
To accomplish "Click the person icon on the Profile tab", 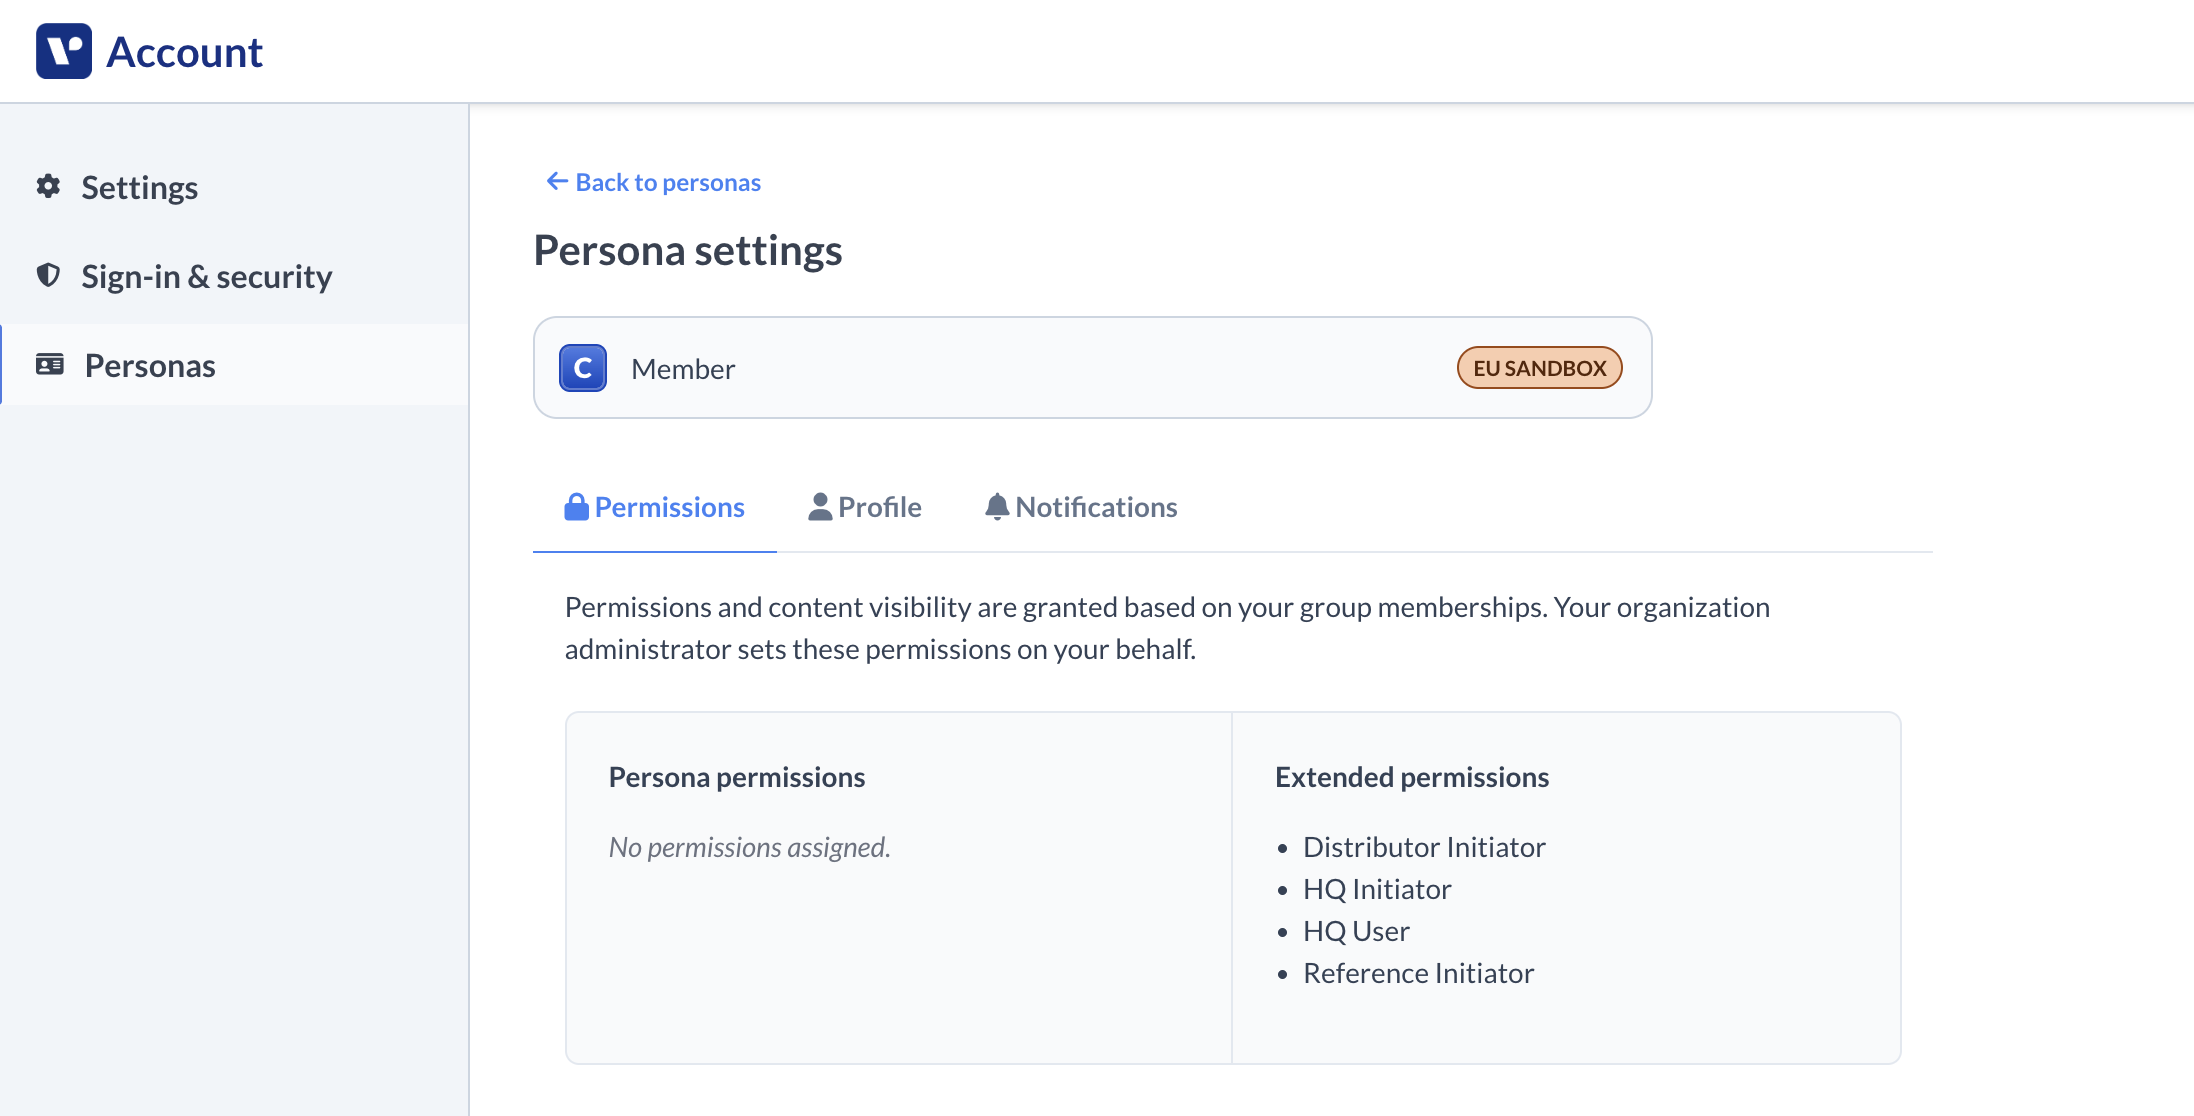I will point(820,507).
